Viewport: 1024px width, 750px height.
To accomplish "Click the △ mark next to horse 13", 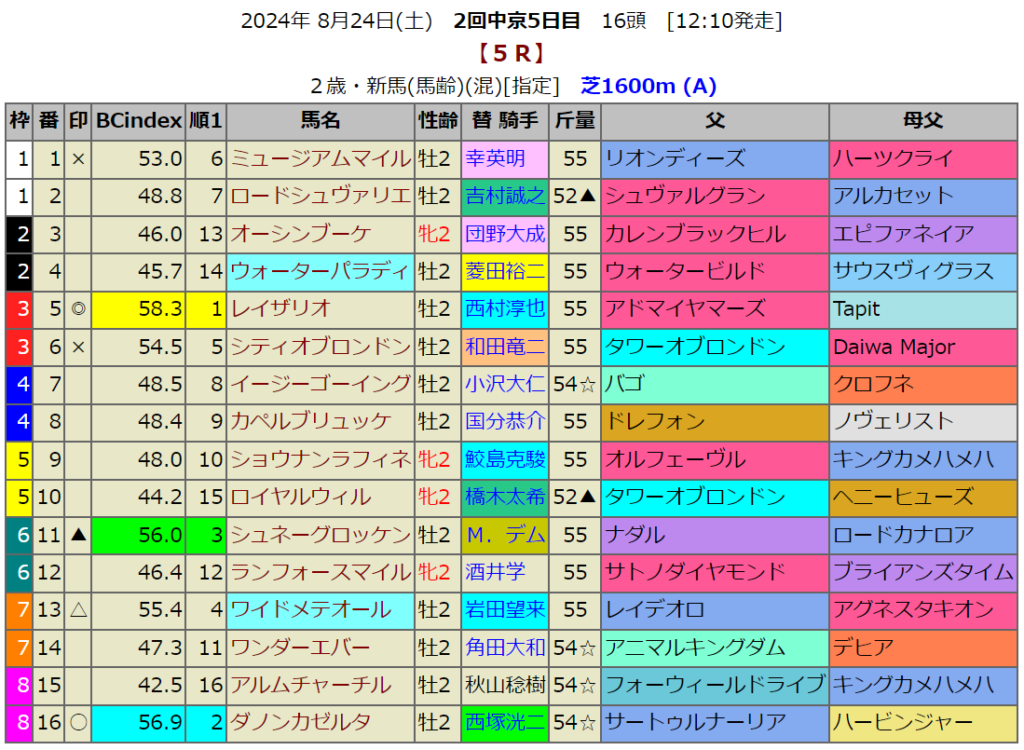I will point(78,610).
